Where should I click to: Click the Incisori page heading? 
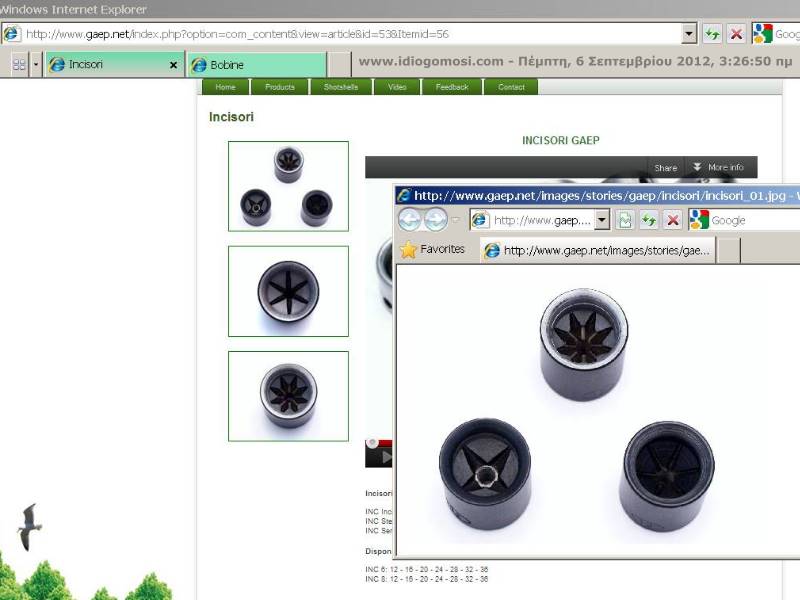click(231, 117)
